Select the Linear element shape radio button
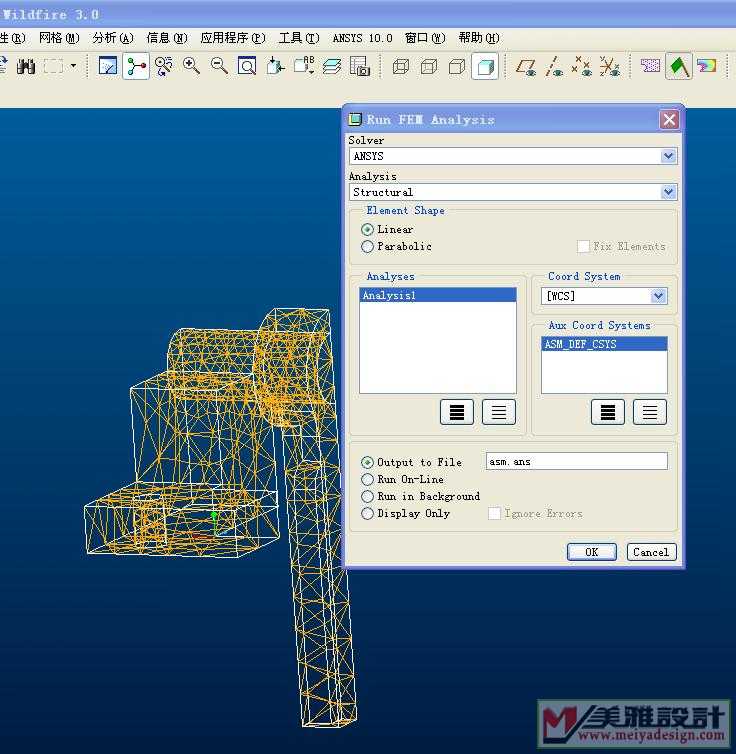 pos(367,229)
